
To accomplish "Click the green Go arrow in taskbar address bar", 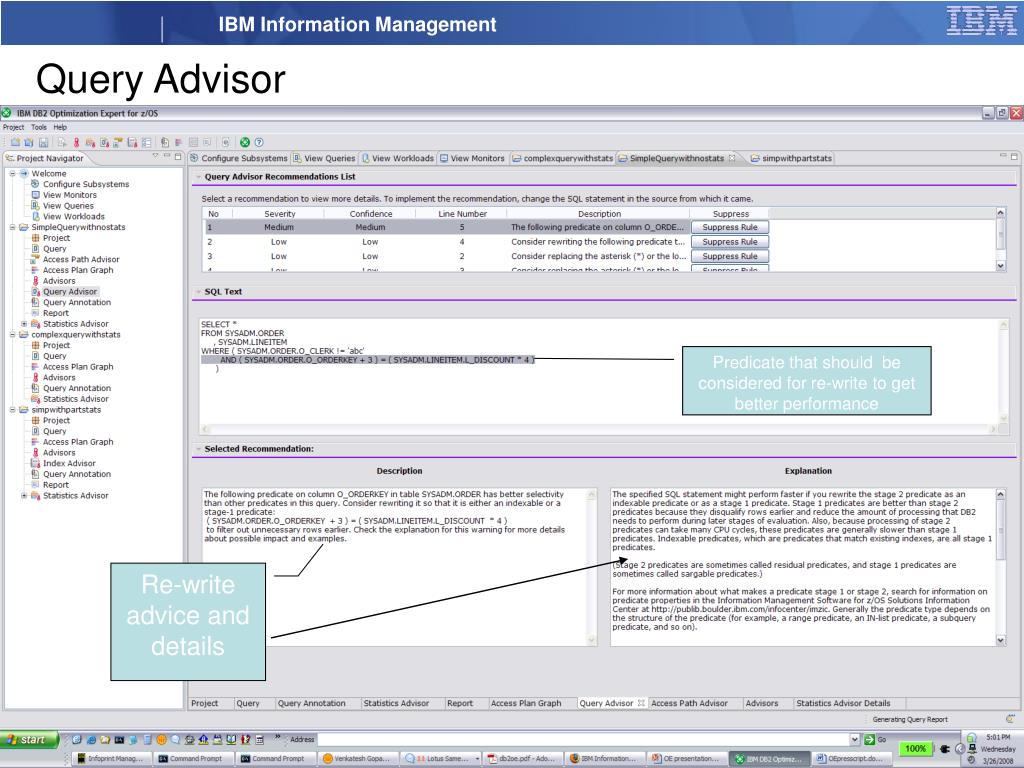I will 869,739.
